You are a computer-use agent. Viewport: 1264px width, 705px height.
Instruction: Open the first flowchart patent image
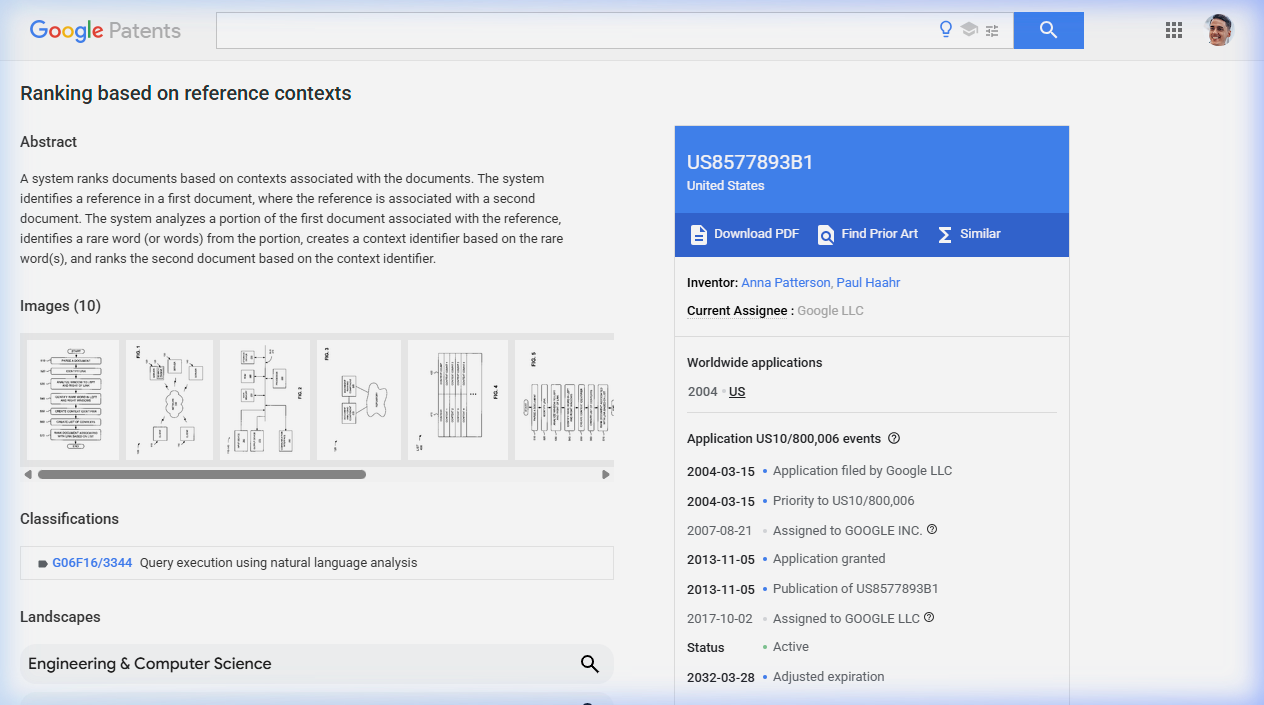point(73,400)
